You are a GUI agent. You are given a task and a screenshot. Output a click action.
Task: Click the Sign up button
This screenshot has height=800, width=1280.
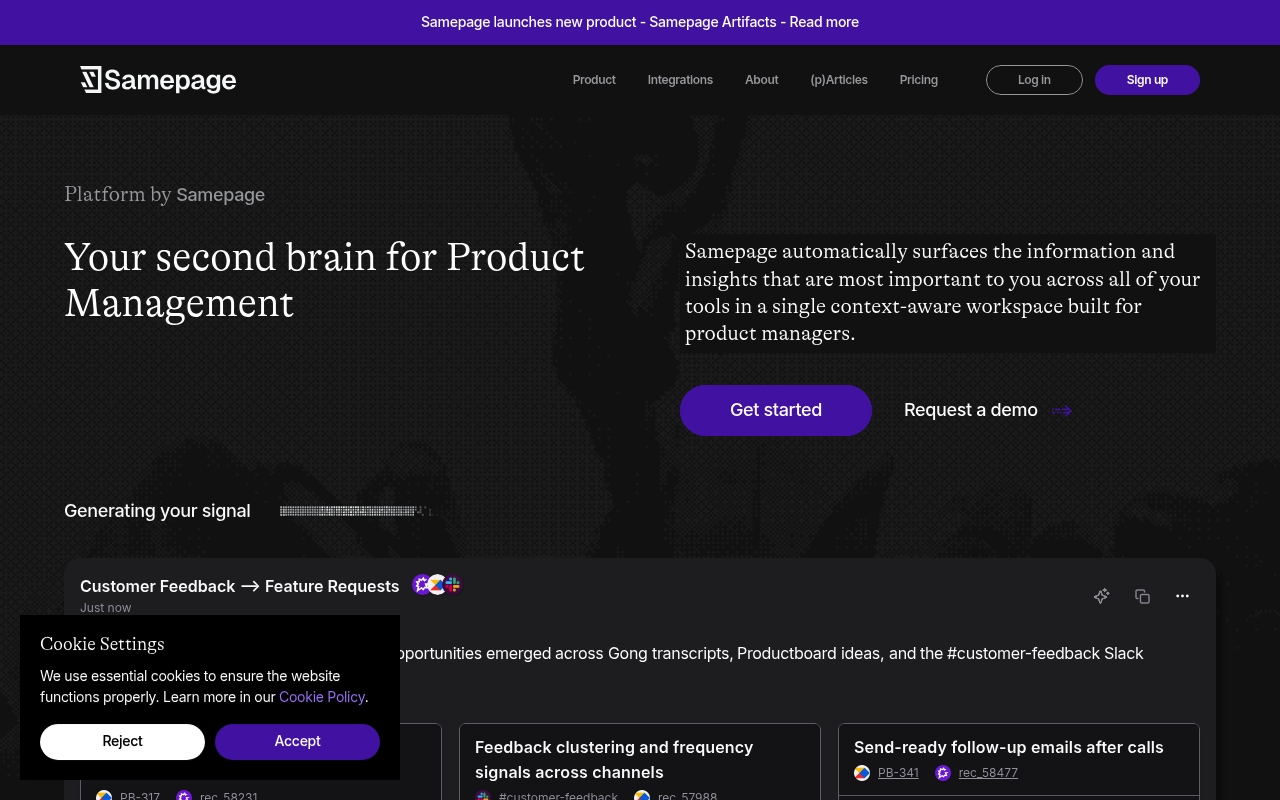[1147, 80]
